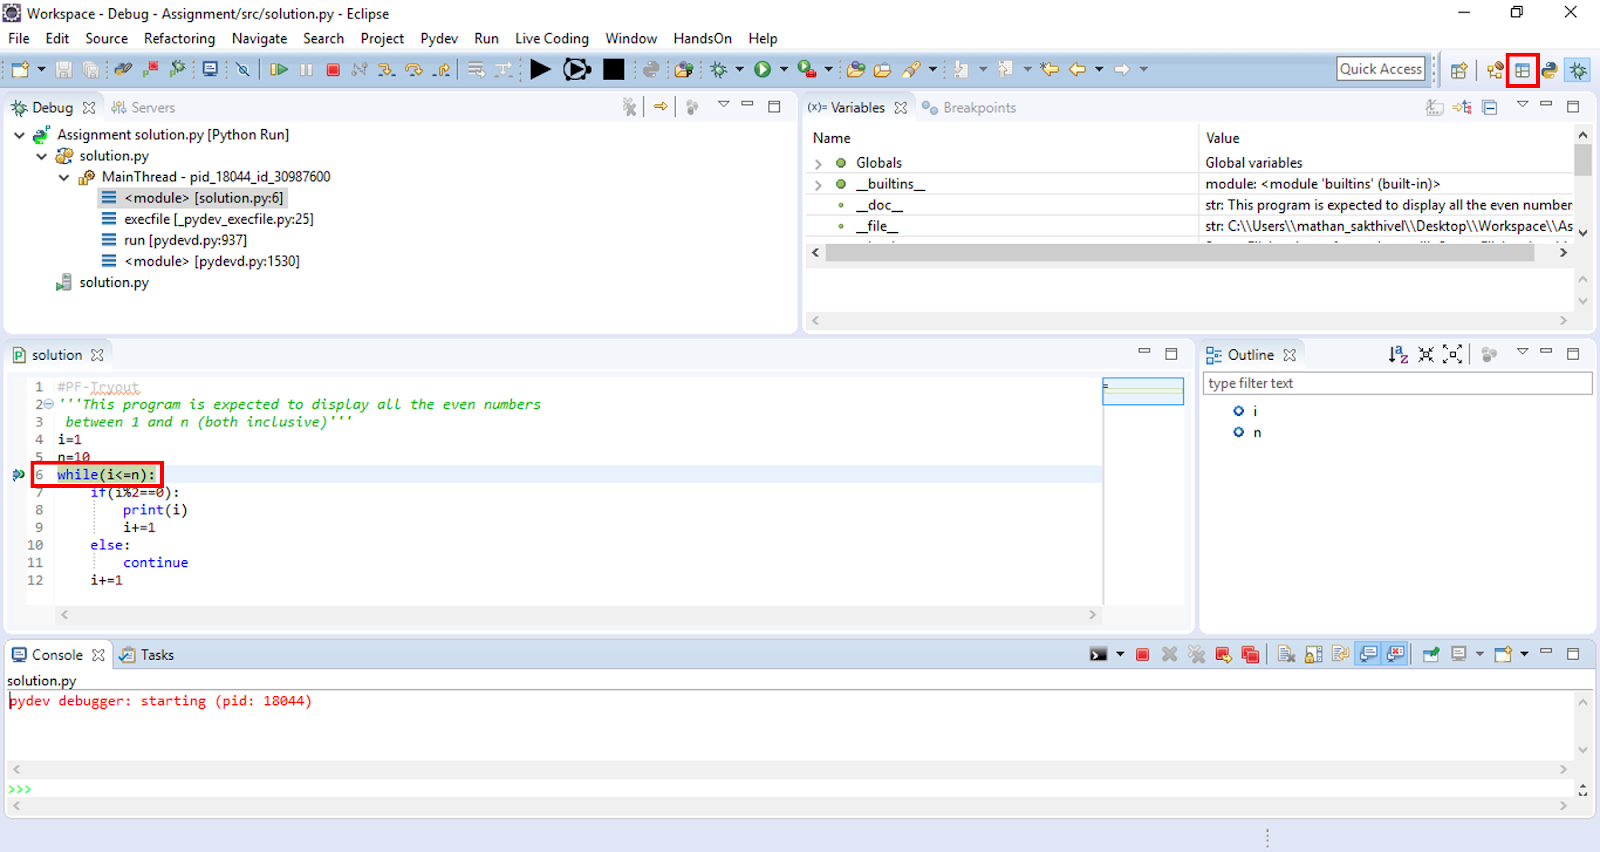Click the Resume debug button
This screenshot has width=1600, height=852.
(x=279, y=69)
